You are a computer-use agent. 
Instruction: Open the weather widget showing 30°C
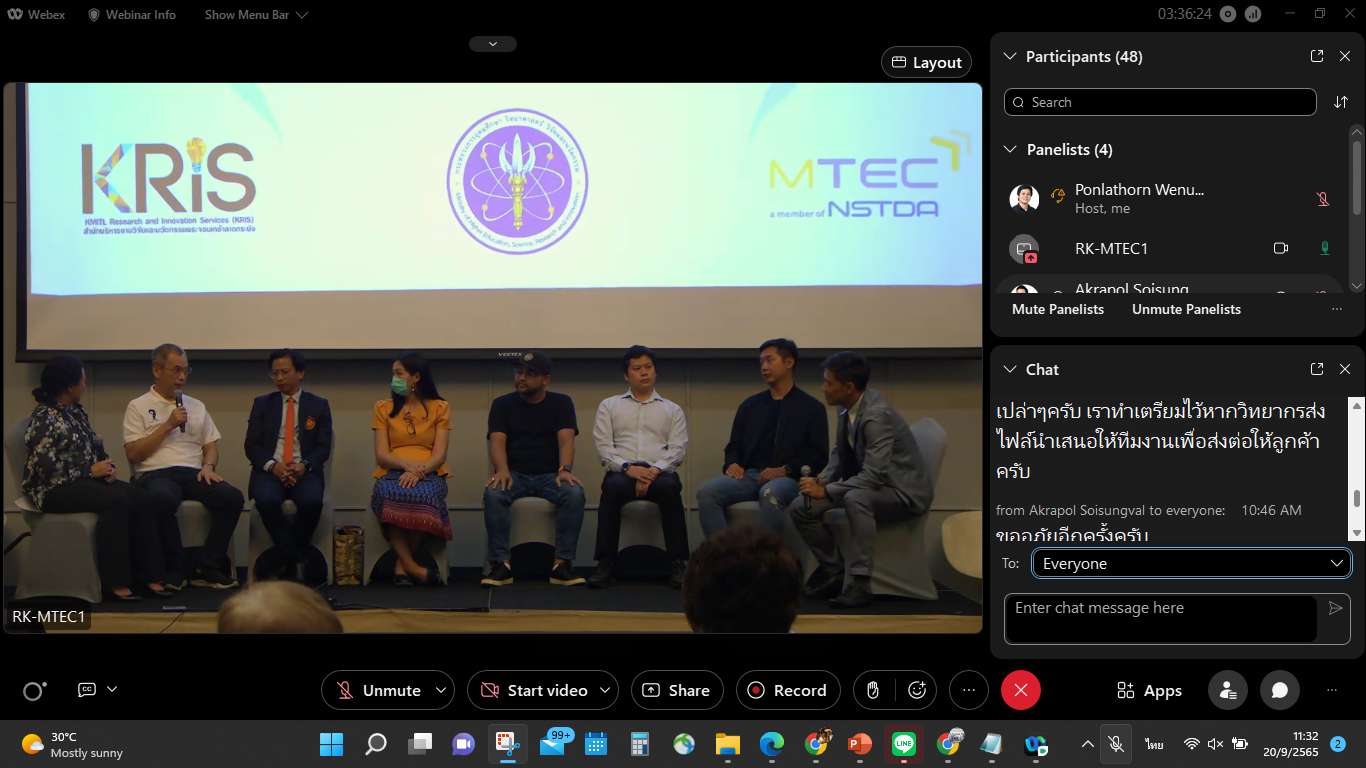72,744
